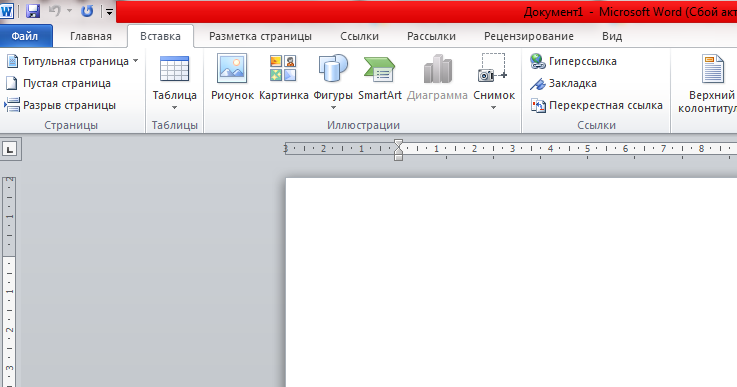Screen dimensions: 737x387
Task: Add a Закладка bookmark
Action: (x=563, y=83)
